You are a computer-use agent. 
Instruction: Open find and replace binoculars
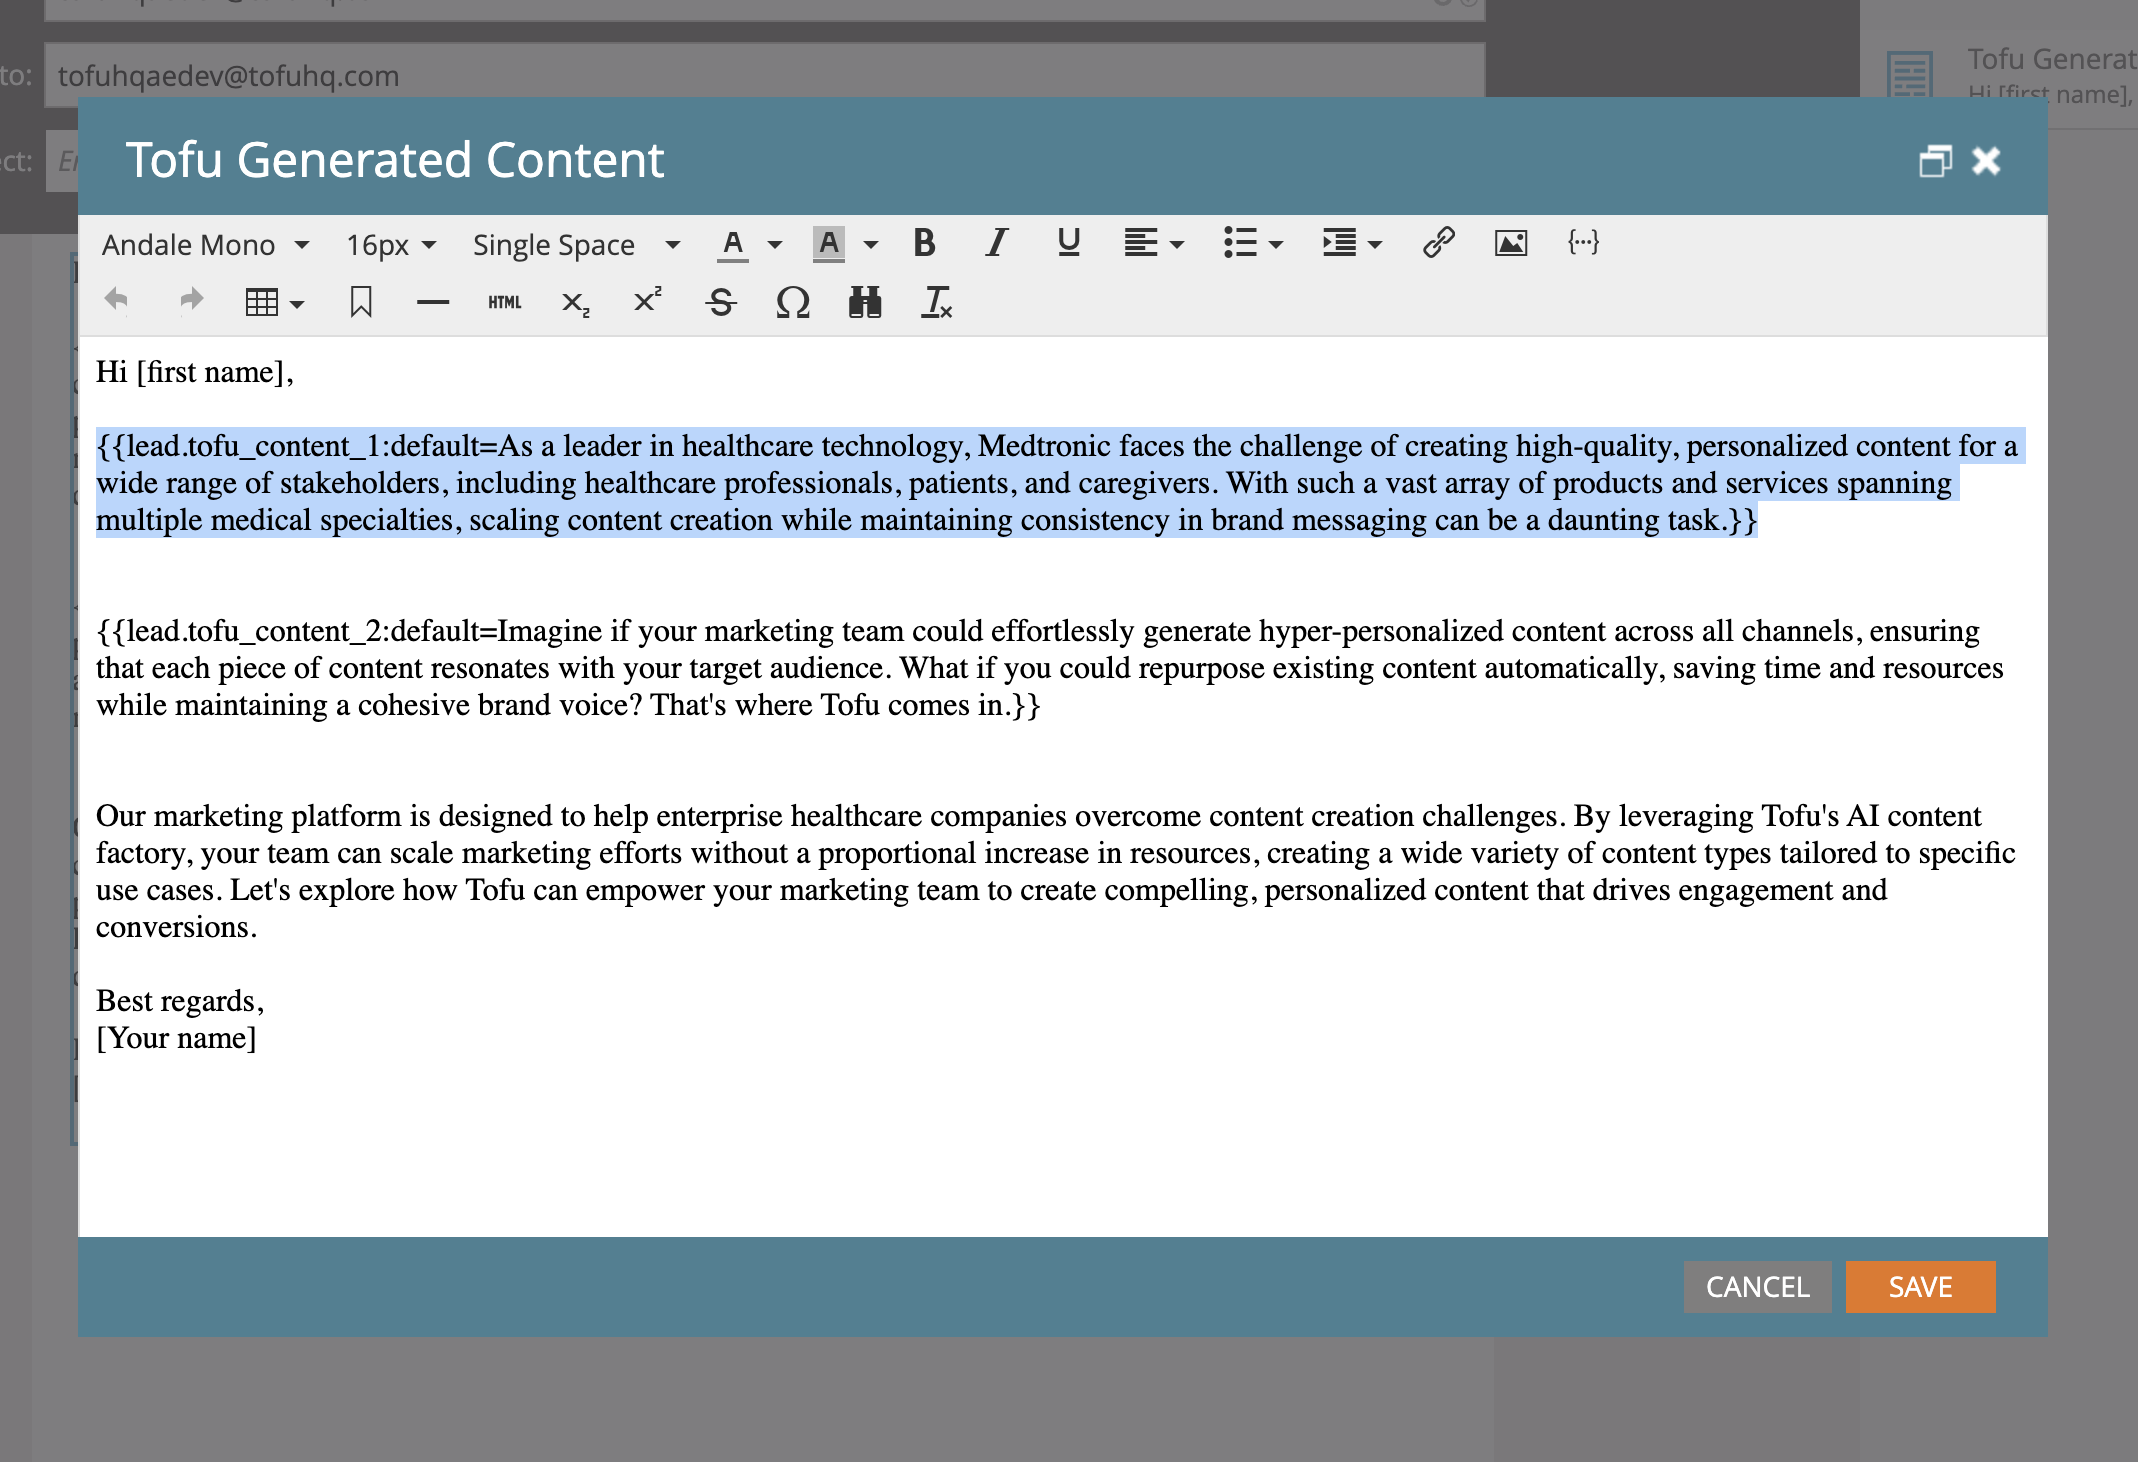pyautogui.click(x=865, y=302)
